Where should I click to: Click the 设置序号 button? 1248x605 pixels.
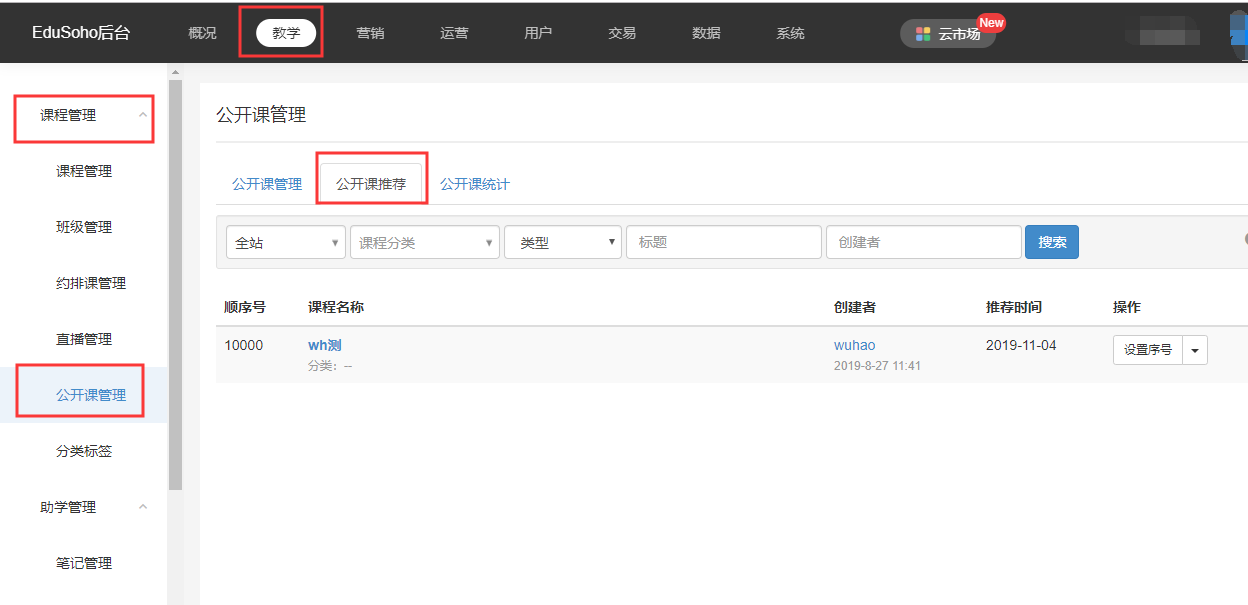(x=1147, y=350)
